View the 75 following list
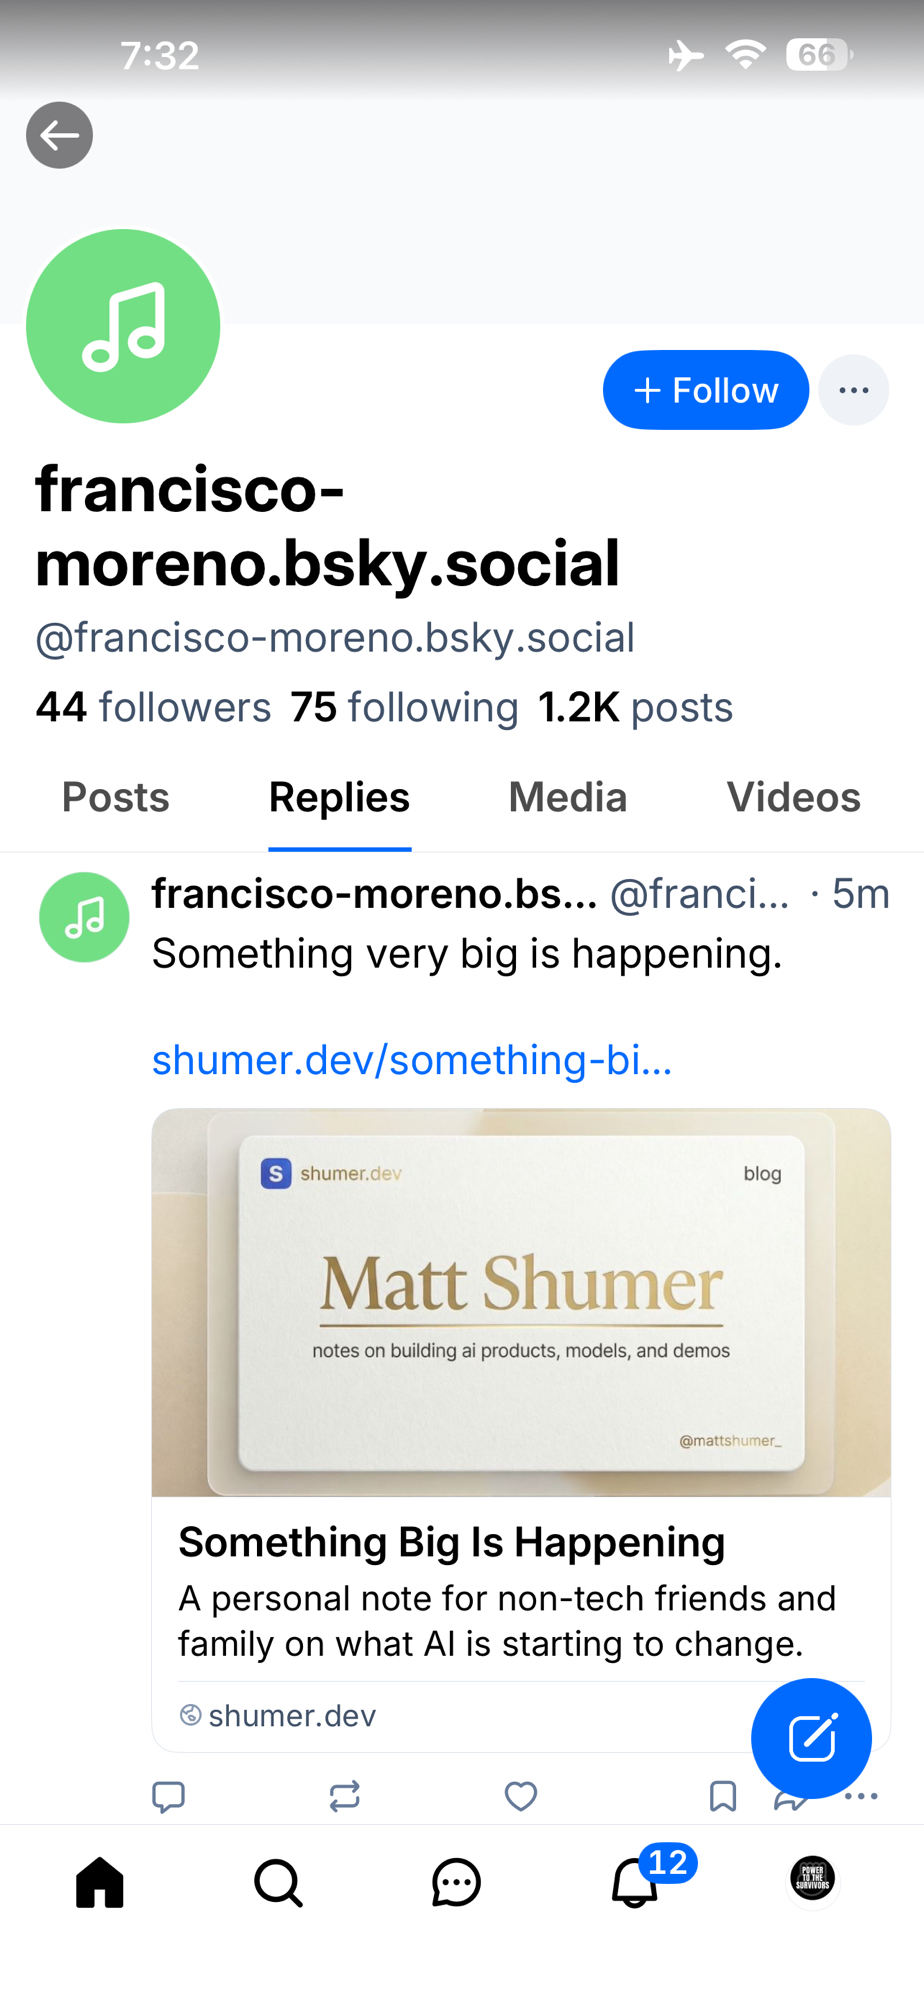Image resolution: width=924 pixels, height=2000 pixels. click(x=404, y=708)
